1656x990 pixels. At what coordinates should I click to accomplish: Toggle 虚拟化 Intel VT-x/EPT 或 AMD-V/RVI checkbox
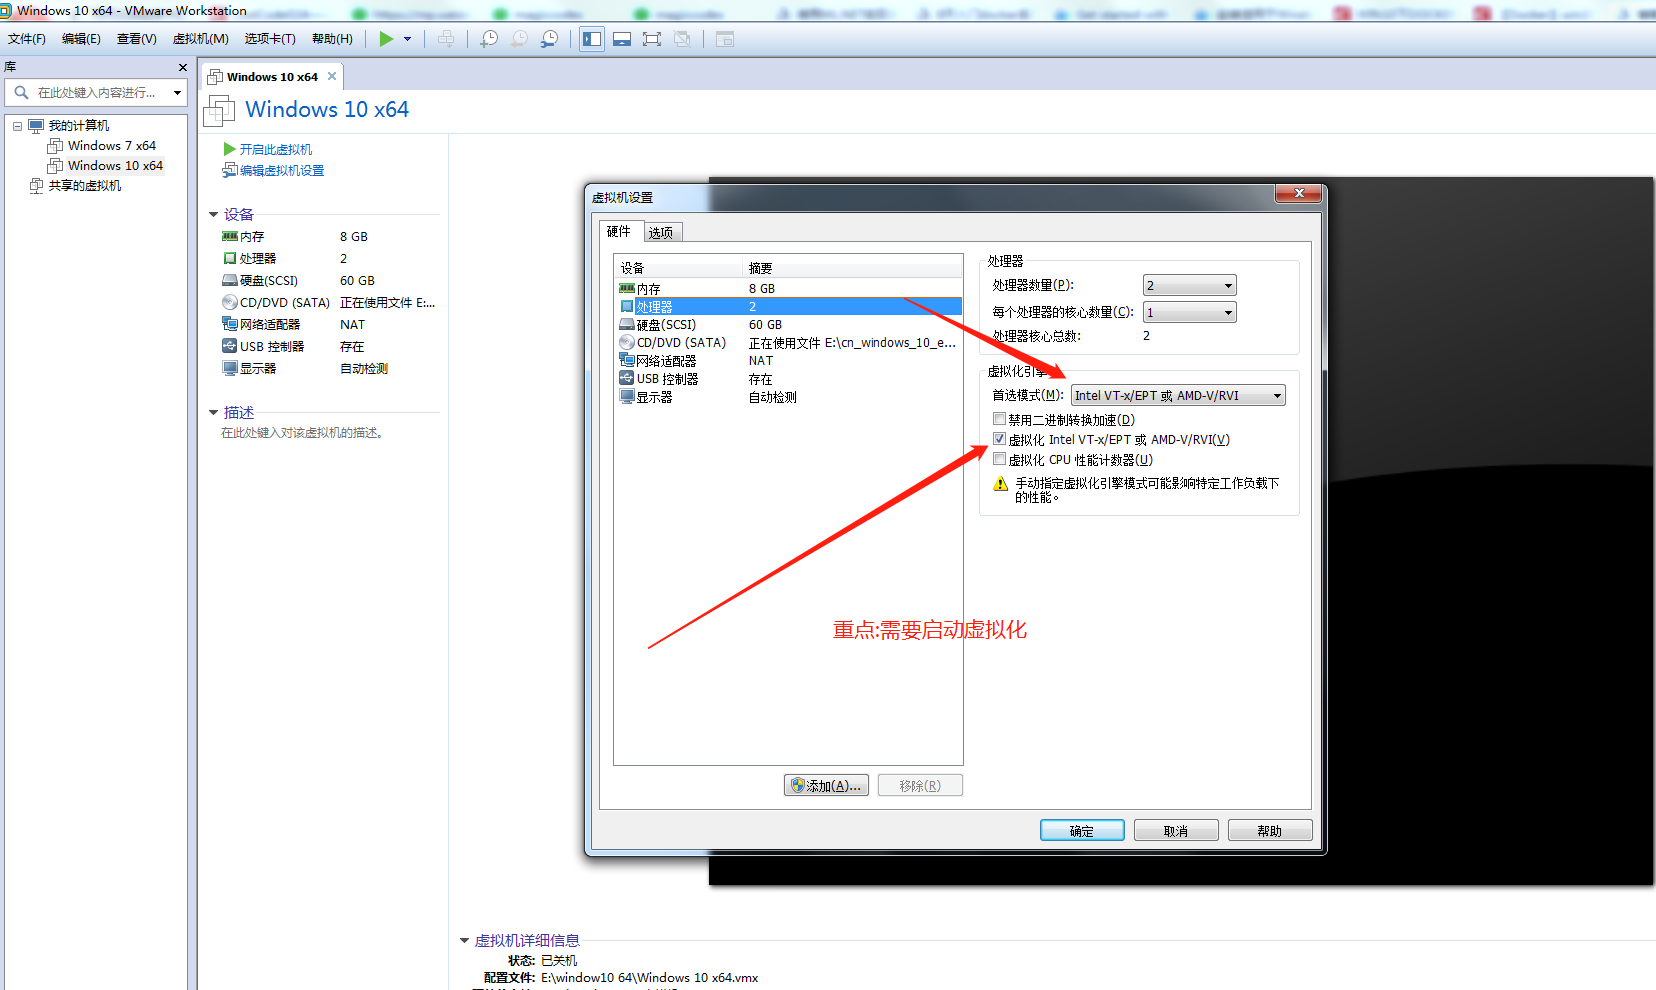999,439
